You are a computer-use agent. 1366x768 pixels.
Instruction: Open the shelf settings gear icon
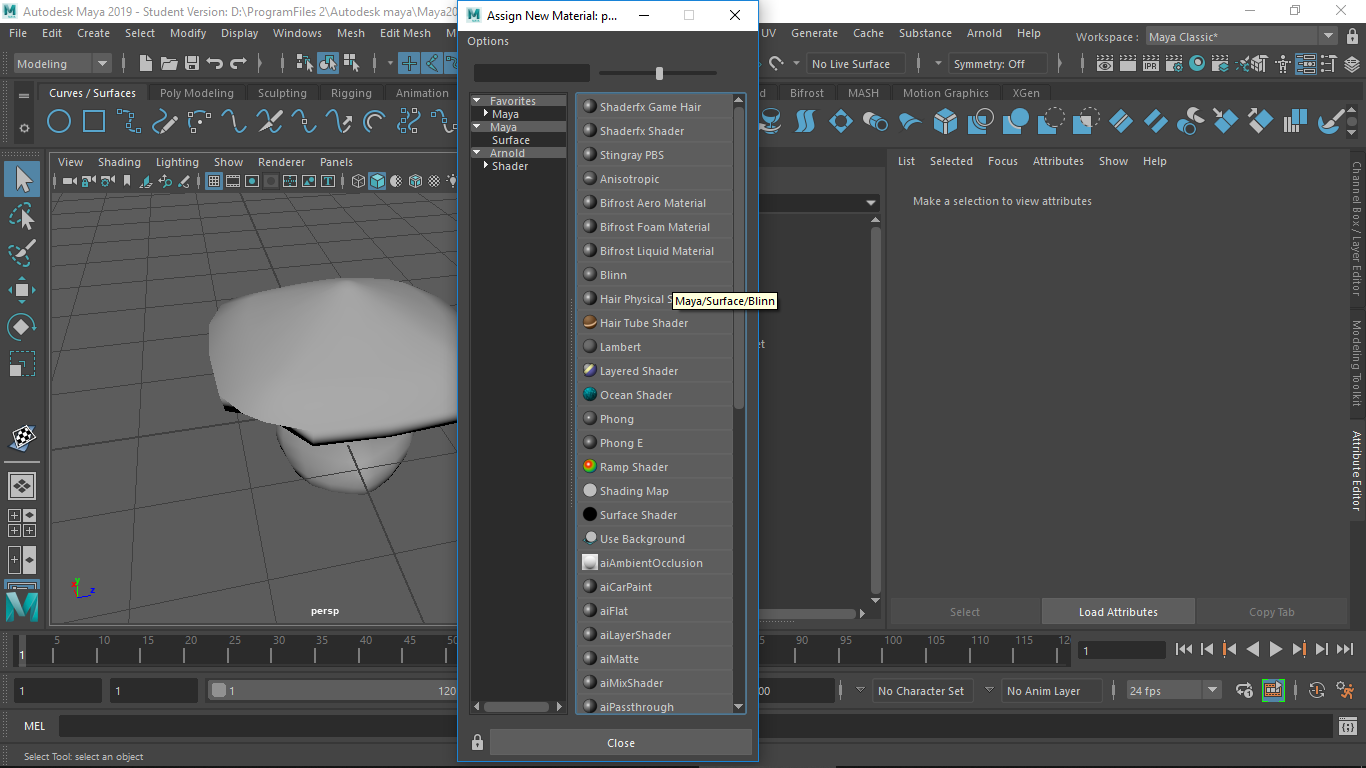pyautogui.click(x=24, y=129)
